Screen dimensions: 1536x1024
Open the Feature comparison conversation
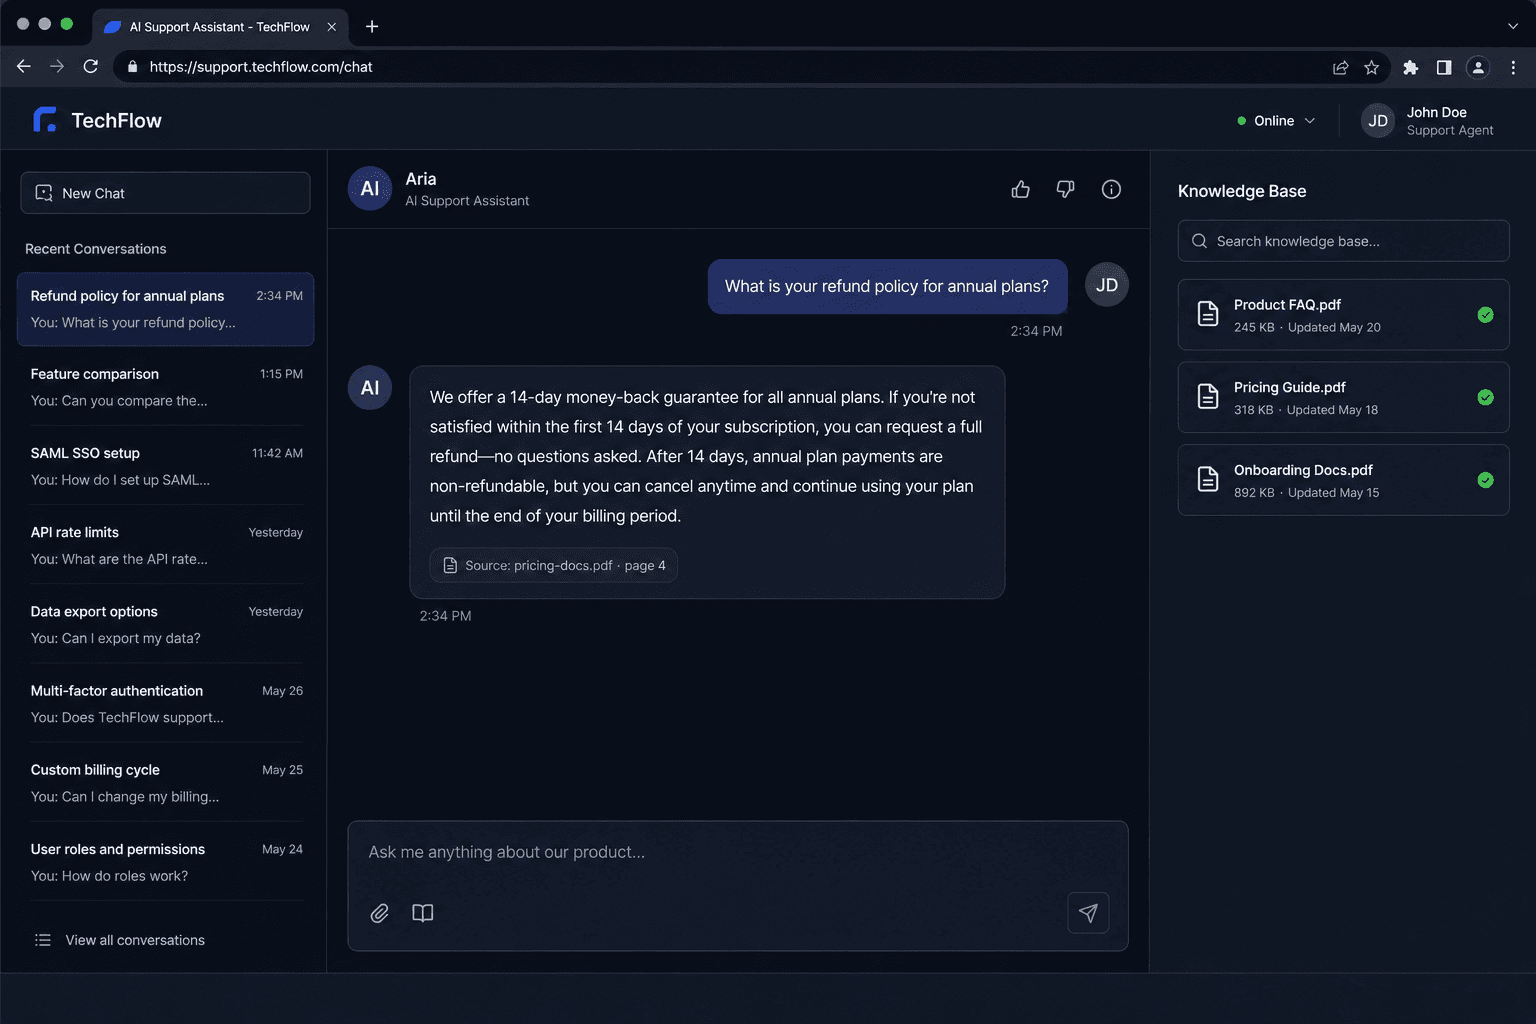pos(166,387)
